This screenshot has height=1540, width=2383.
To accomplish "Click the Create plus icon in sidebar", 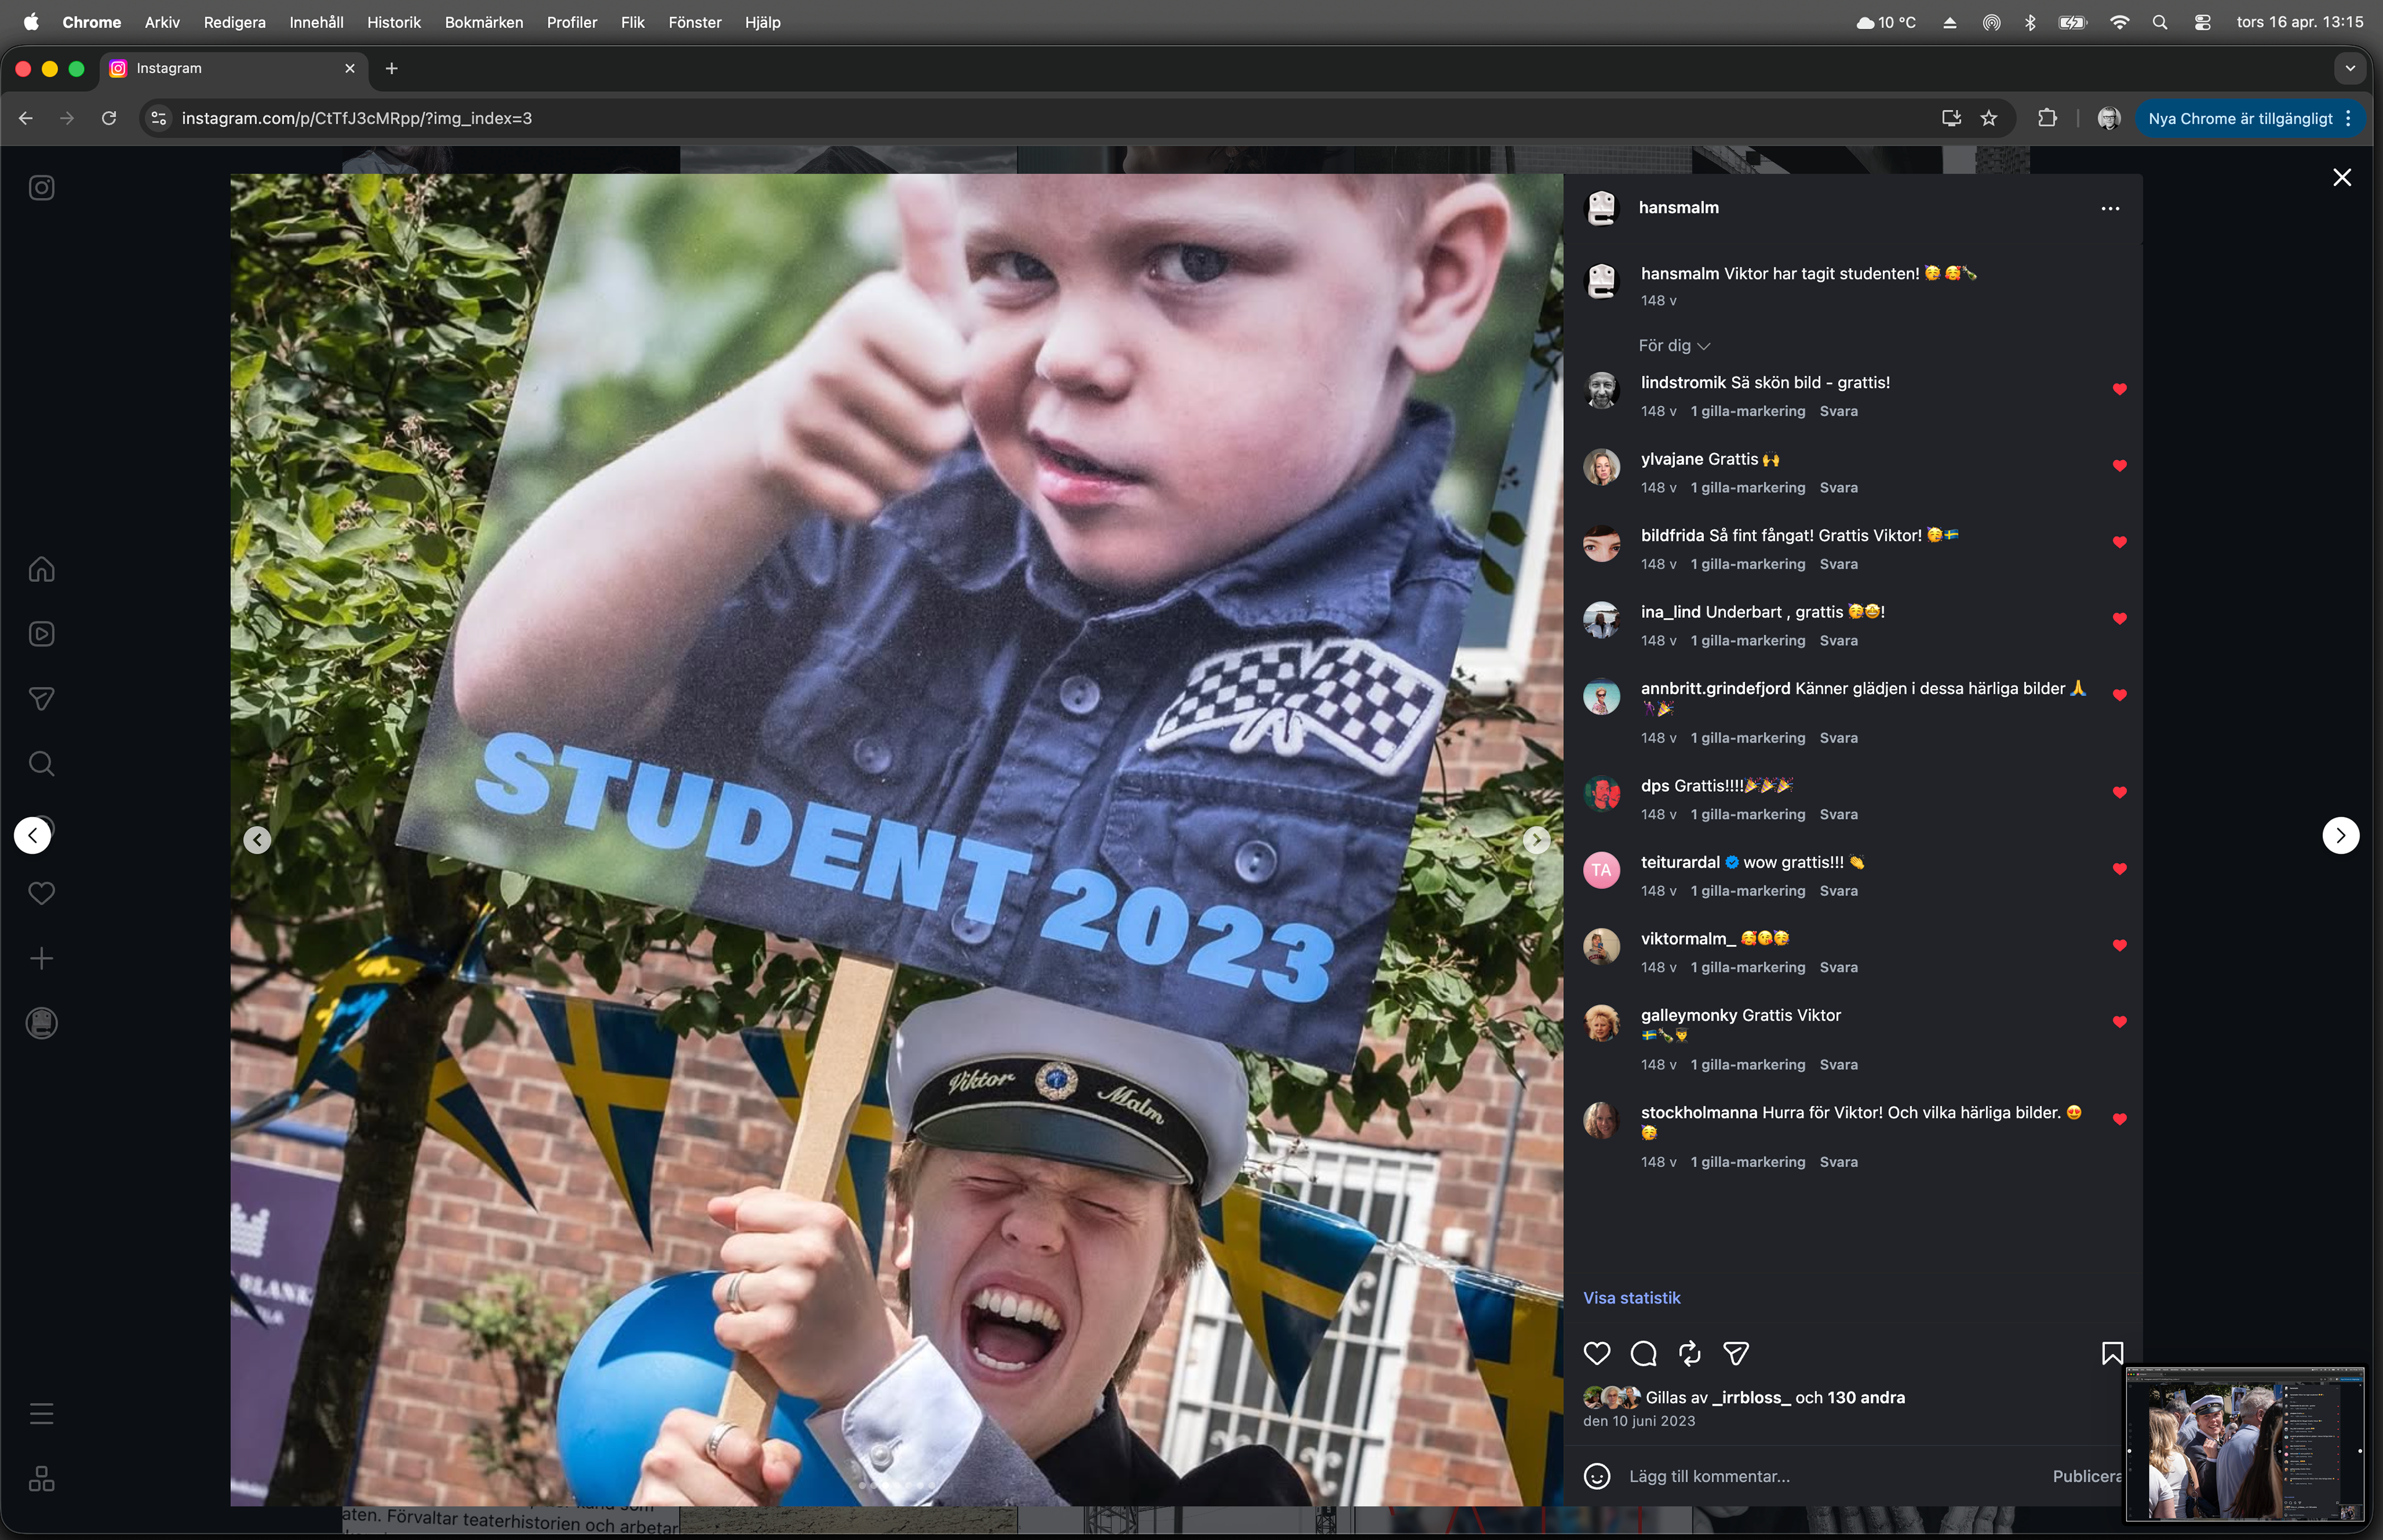I will pos(41,958).
